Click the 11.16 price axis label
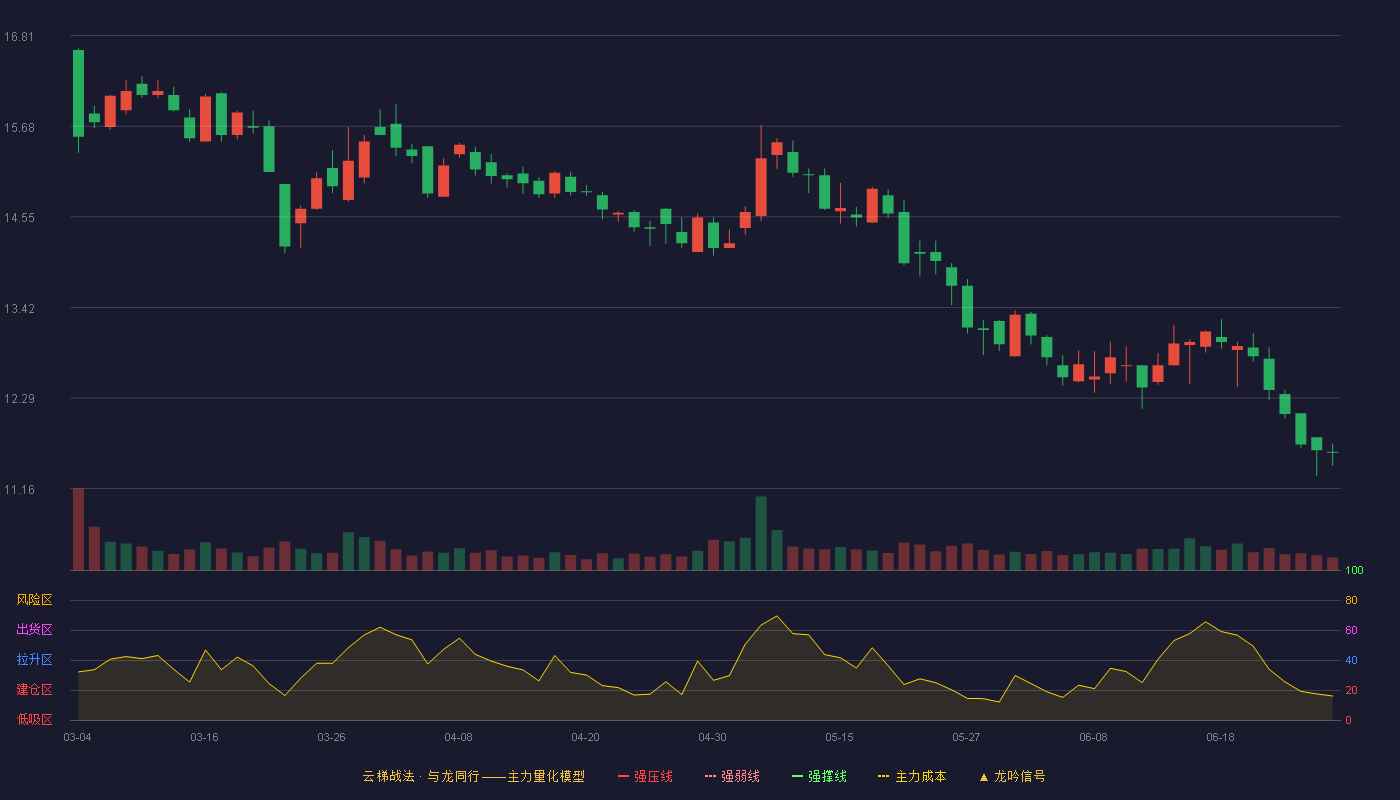 click(18, 490)
